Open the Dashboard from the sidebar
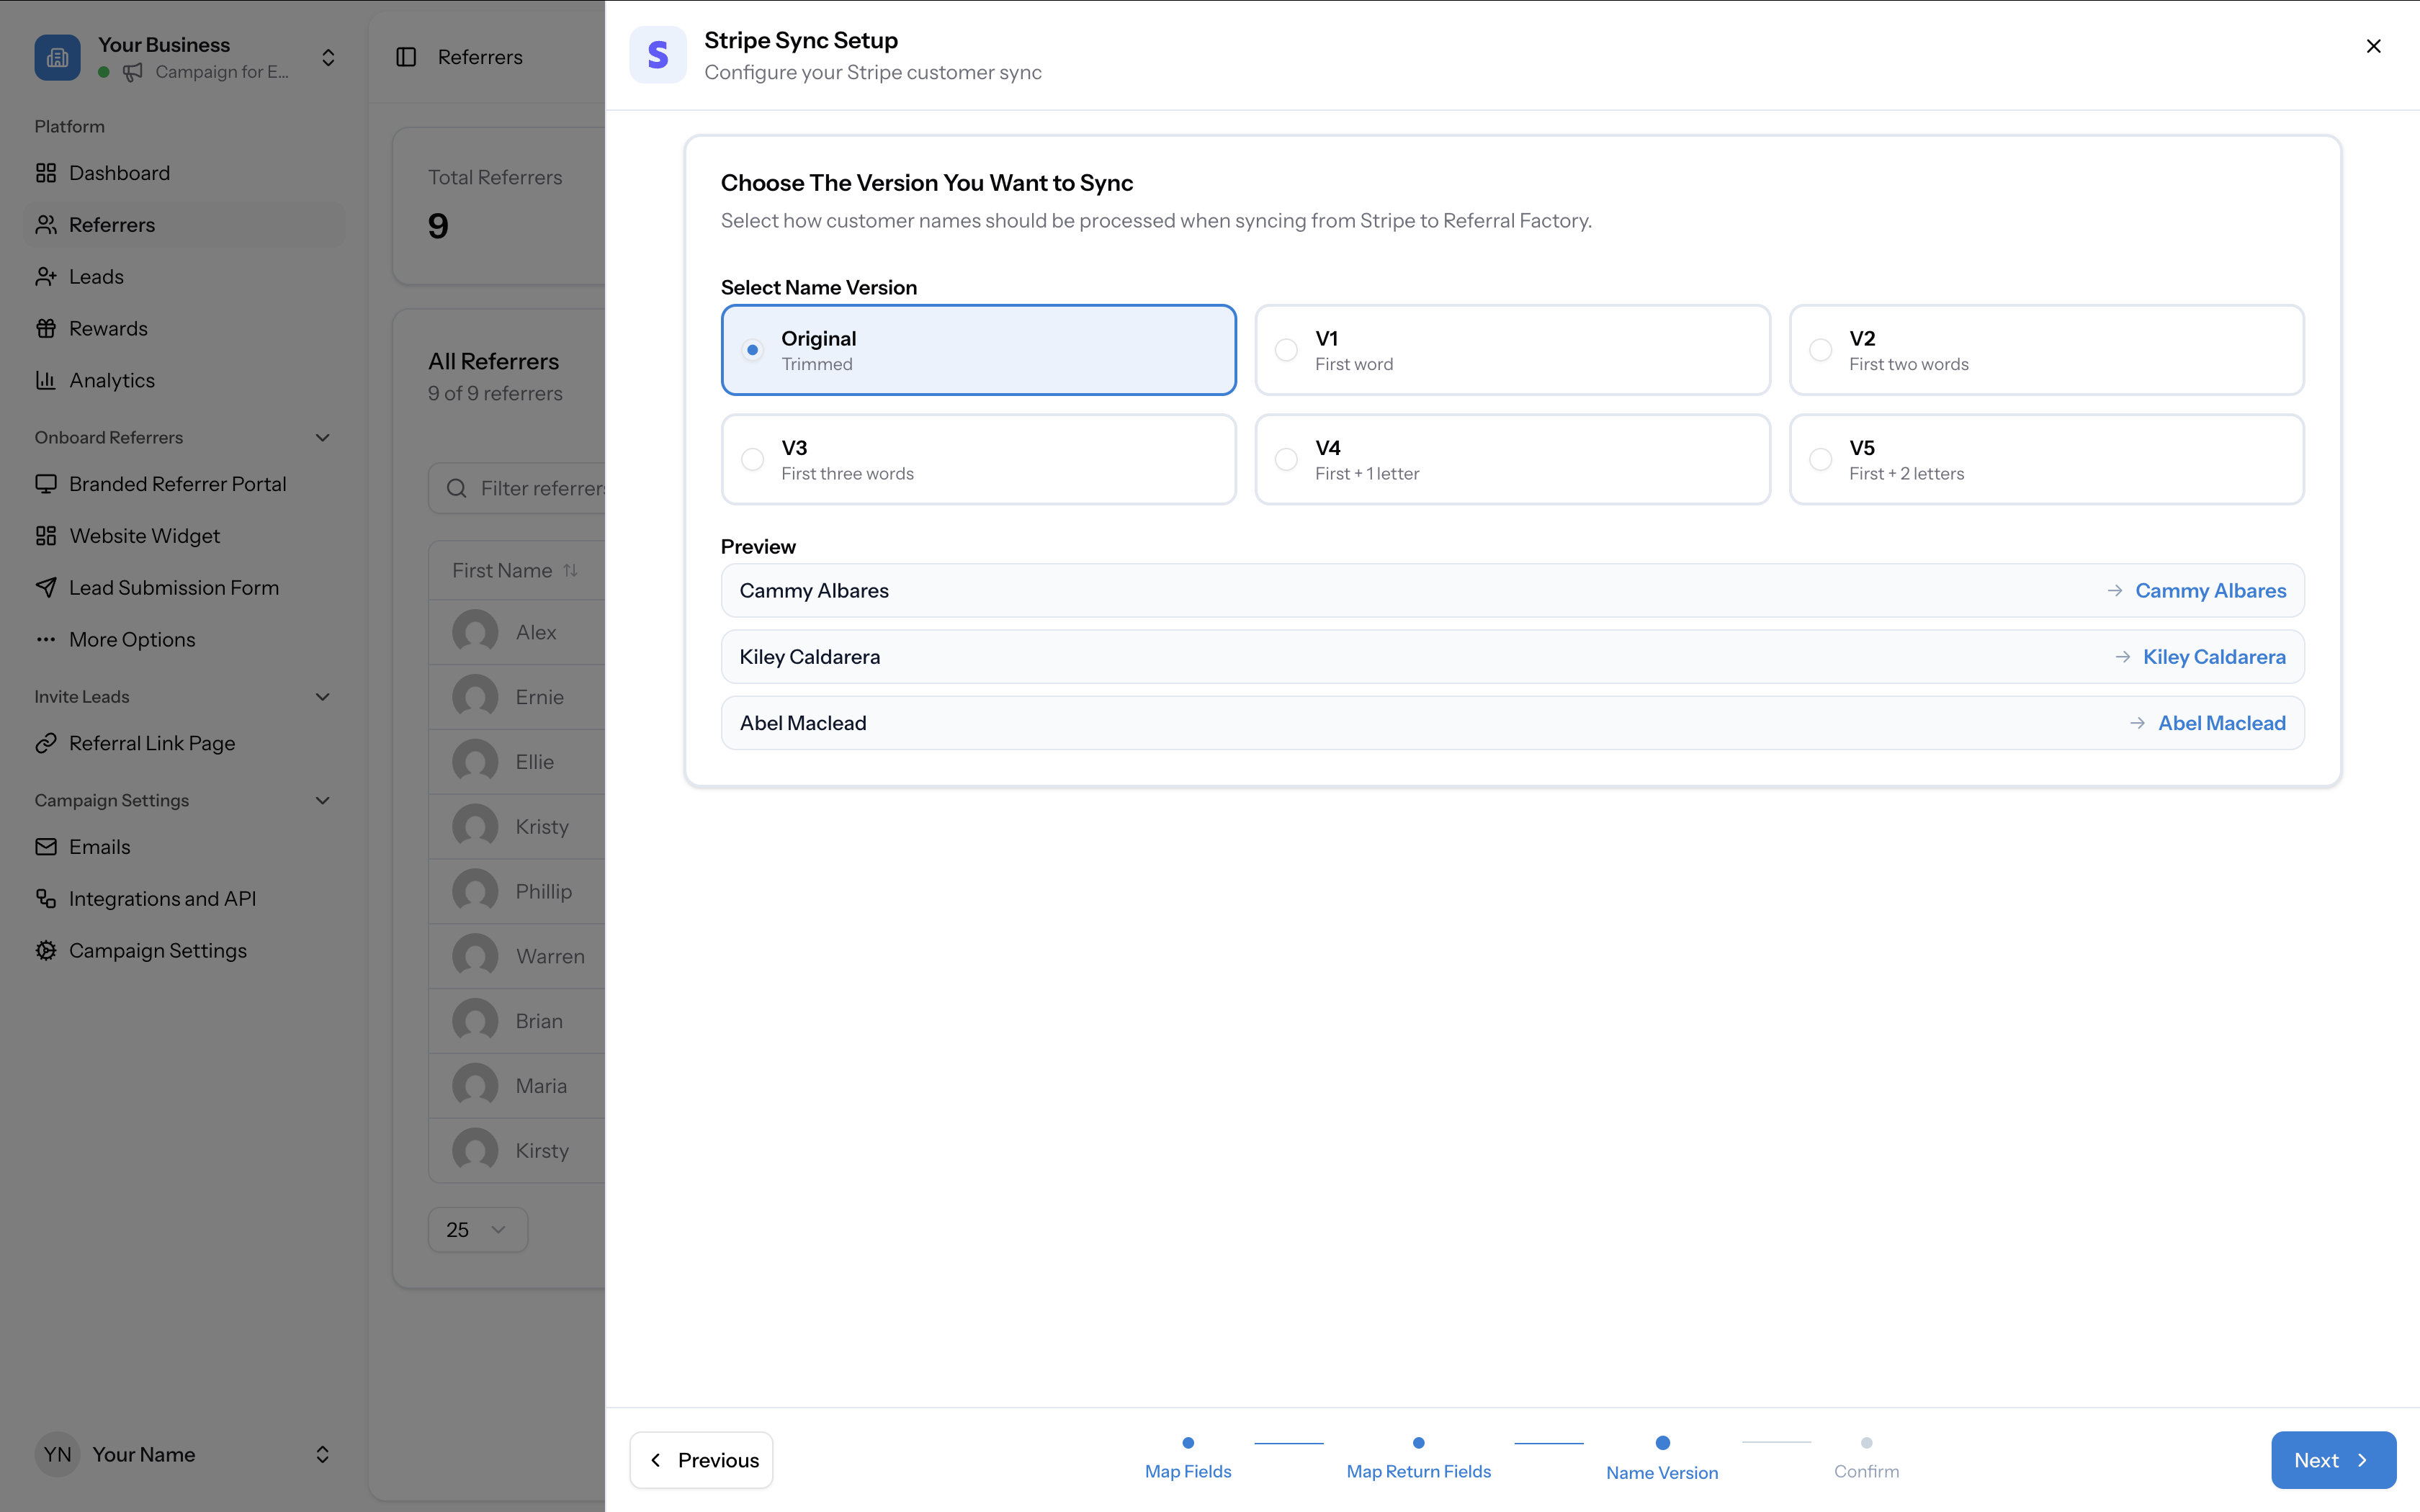Screen dimensions: 2420x1512 (119, 172)
